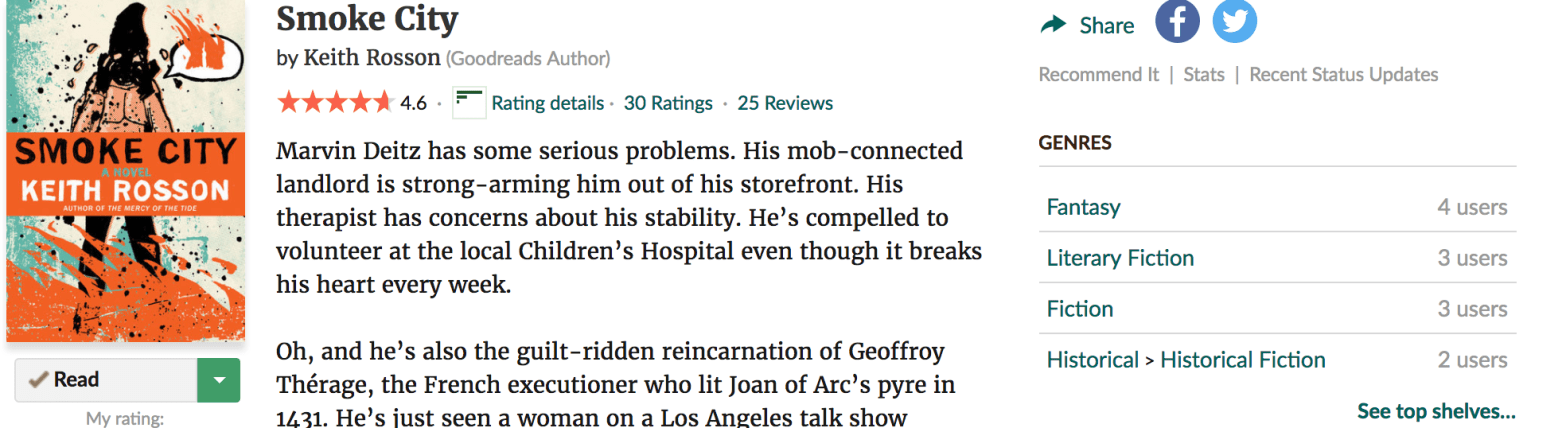Click the Facebook share icon
Image resolution: width=1566 pixels, height=428 pixels.
(x=1177, y=23)
